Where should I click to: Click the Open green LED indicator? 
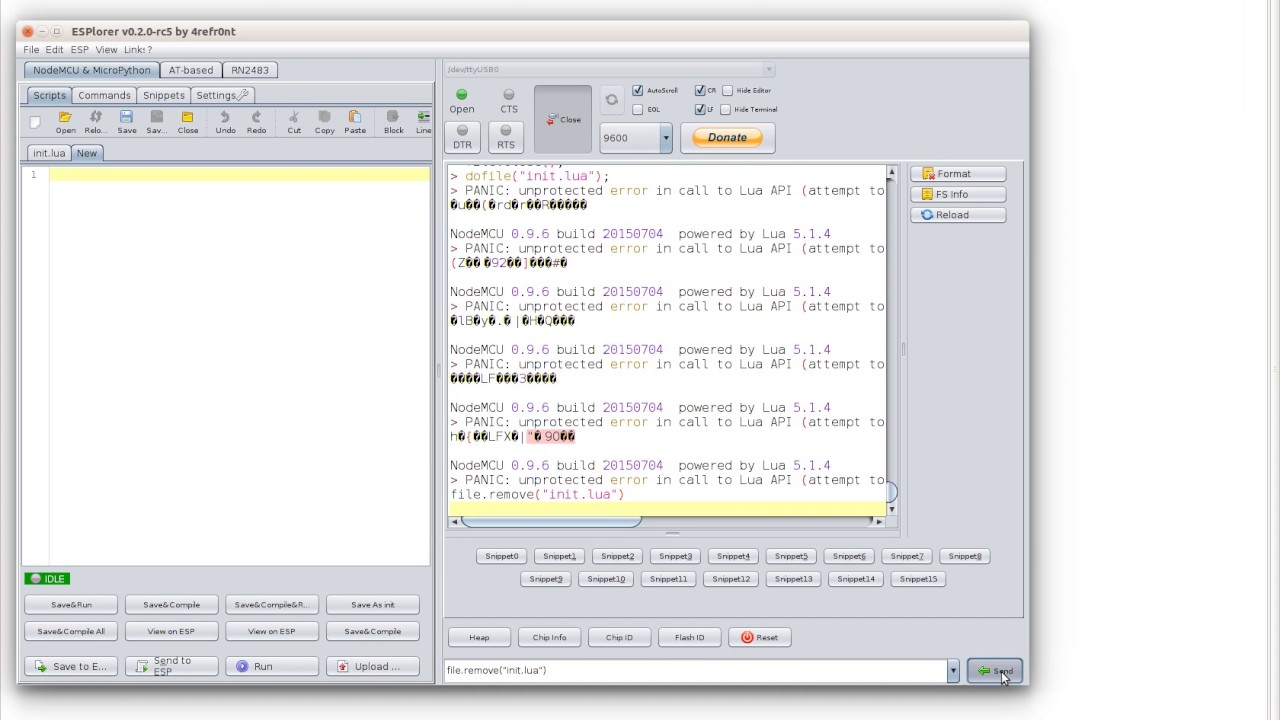tap(462, 95)
